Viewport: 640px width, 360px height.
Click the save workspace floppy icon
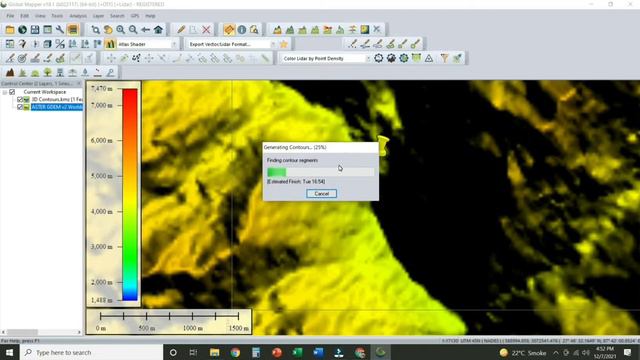tap(35, 29)
